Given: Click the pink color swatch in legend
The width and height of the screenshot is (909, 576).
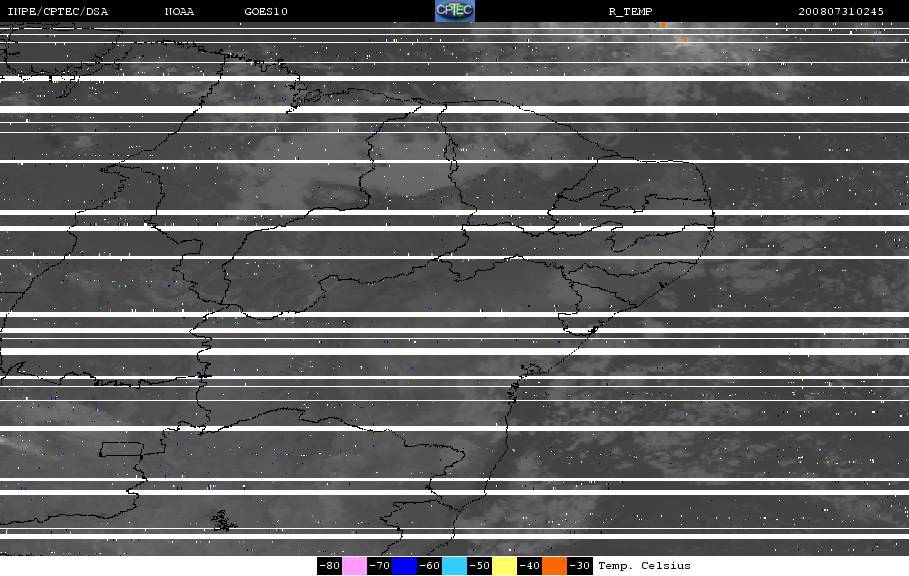Looking at the screenshot, I should (x=354, y=566).
